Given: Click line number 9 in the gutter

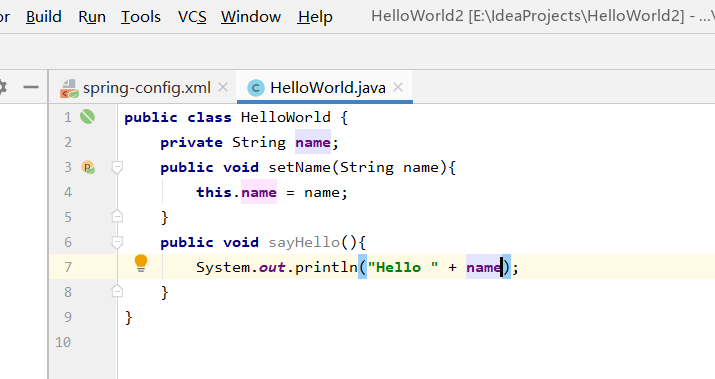Looking at the screenshot, I should [x=68, y=317].
